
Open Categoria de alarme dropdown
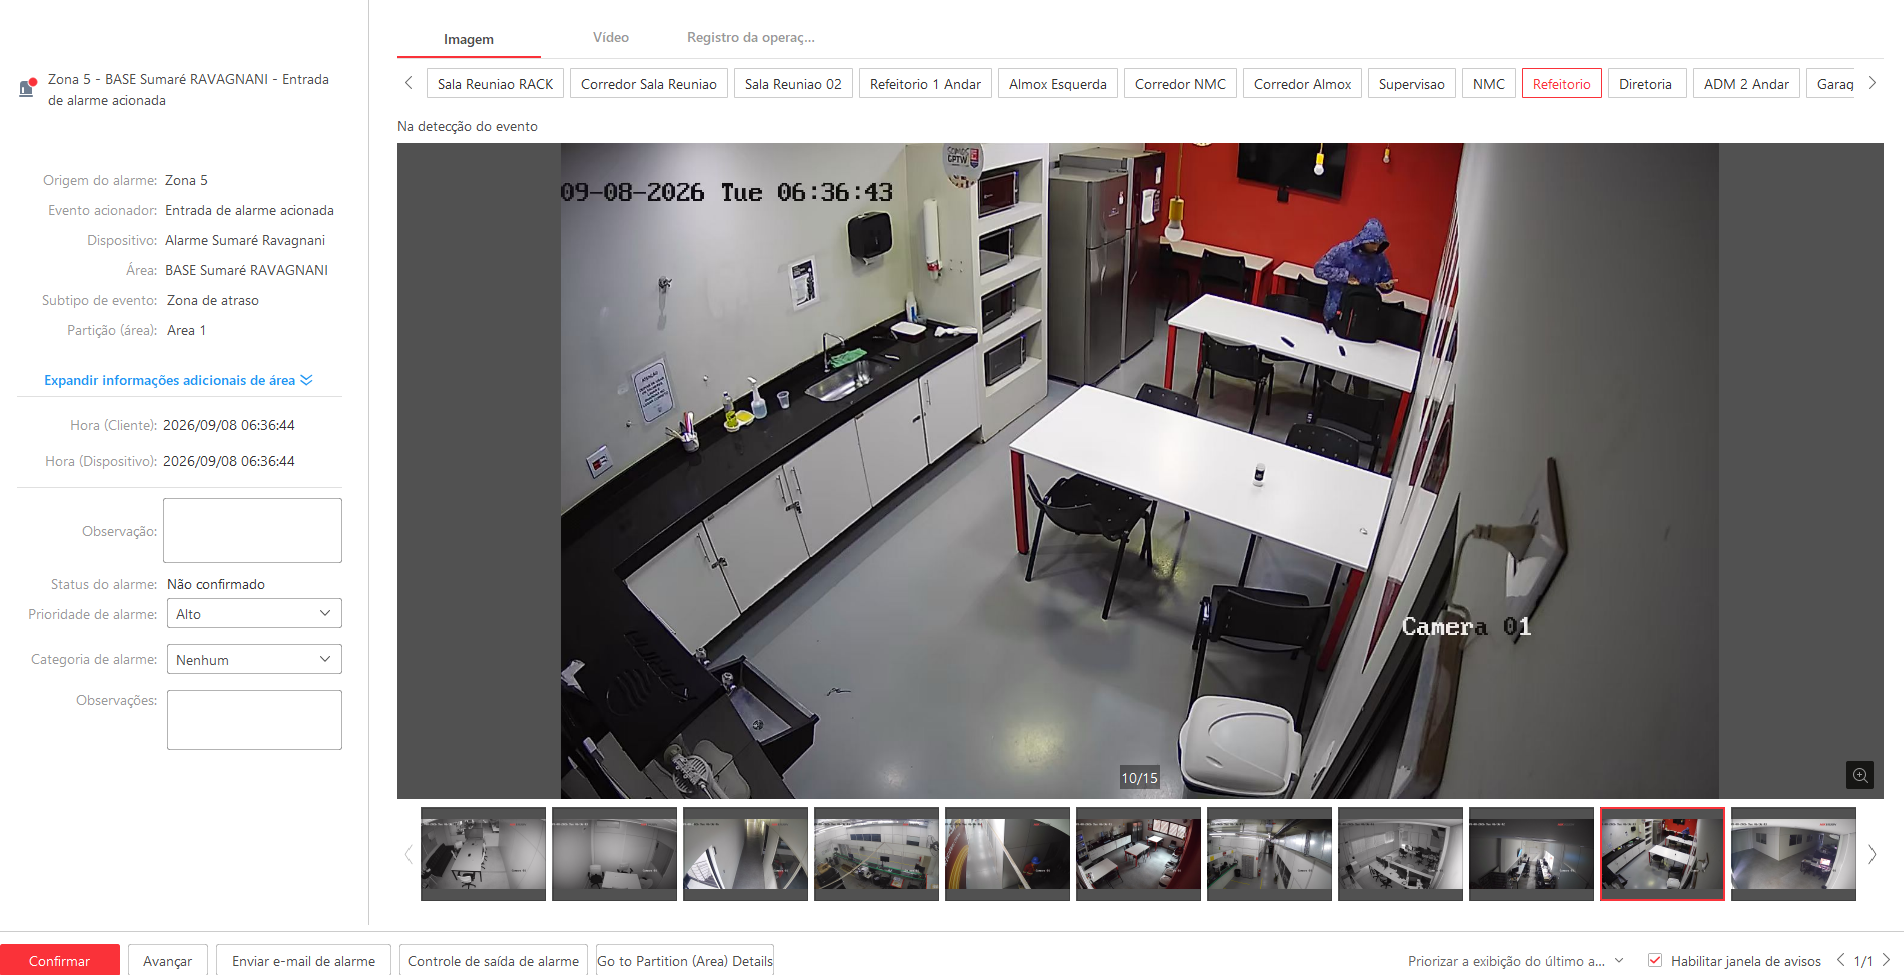coord(254,659)
